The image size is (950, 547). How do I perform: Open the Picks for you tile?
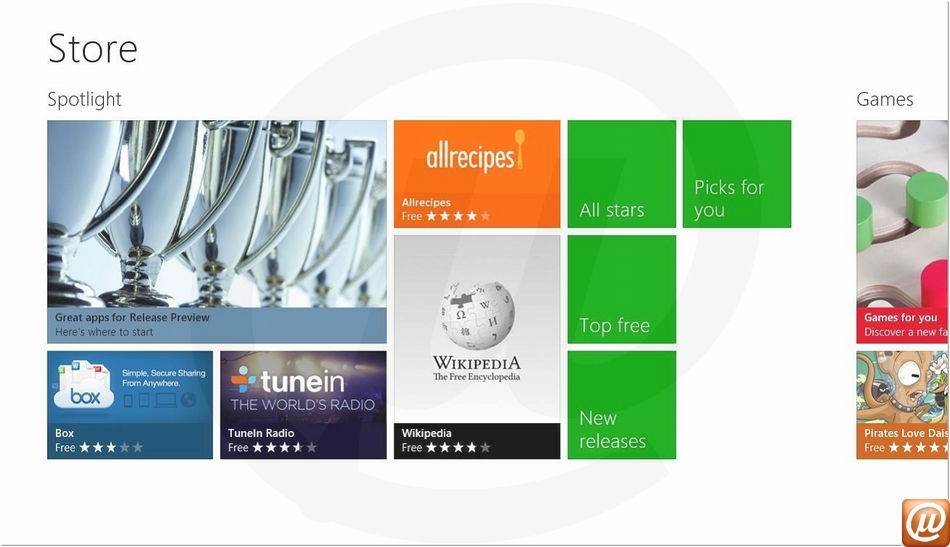click(737, 174)
